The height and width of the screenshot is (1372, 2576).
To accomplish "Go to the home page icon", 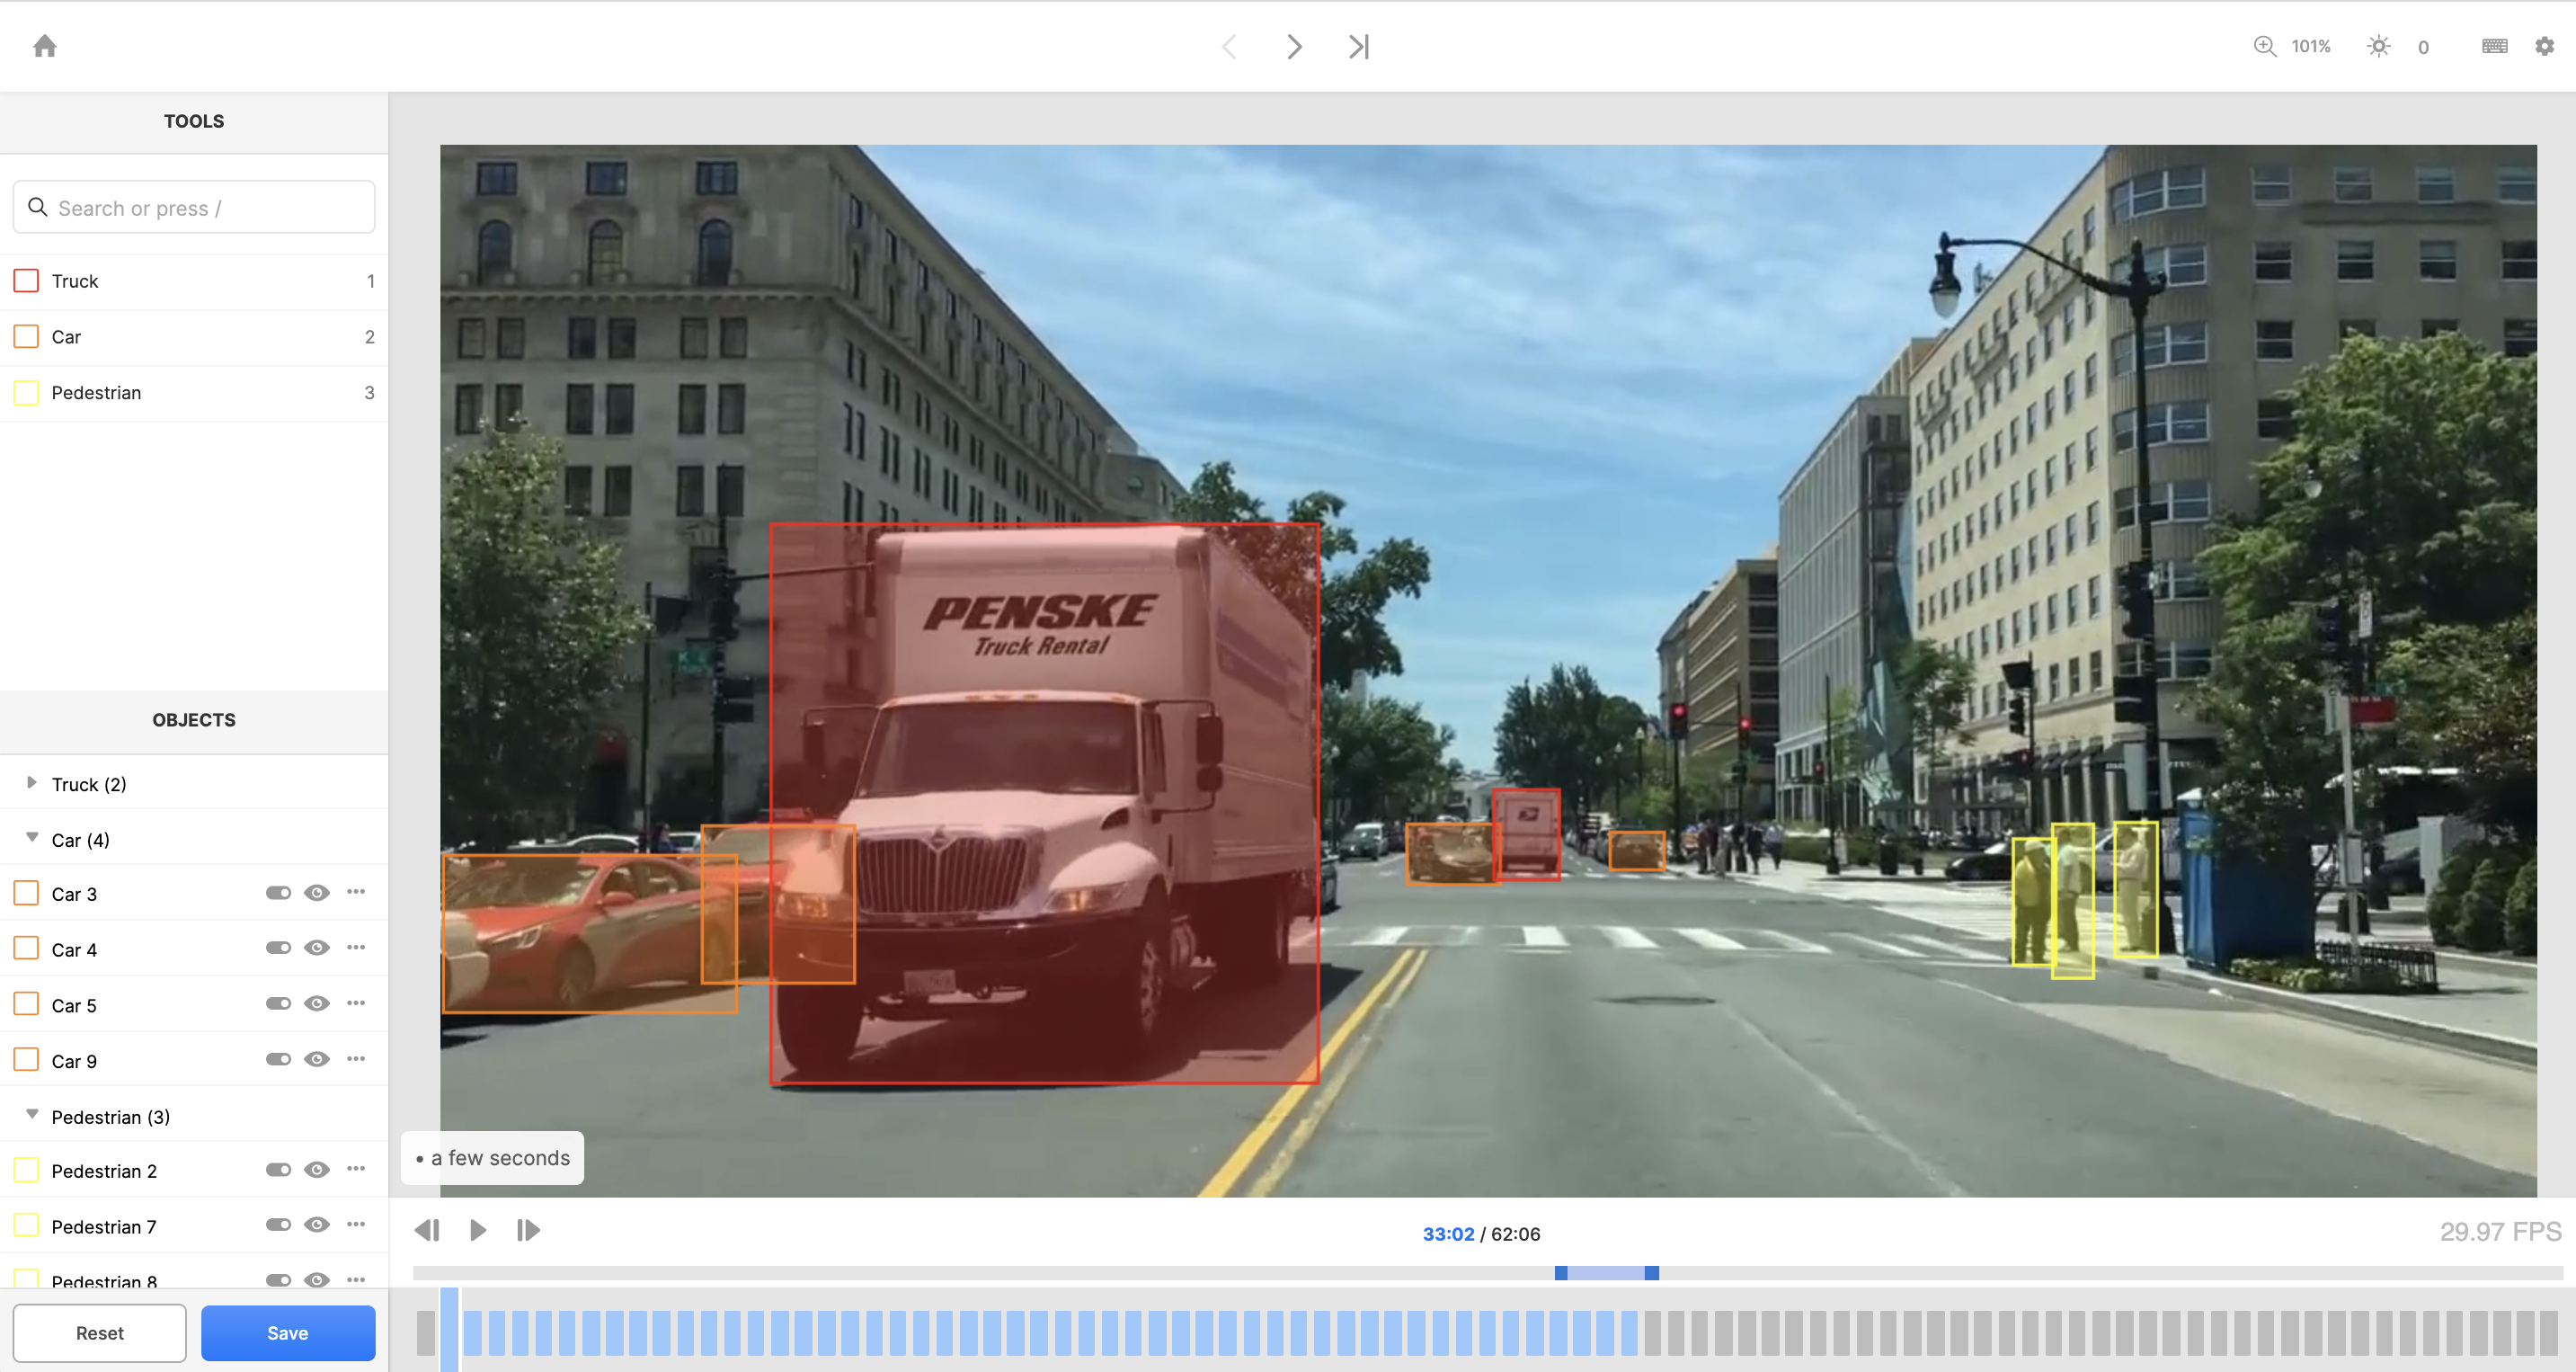I will (x=45, y=46).
